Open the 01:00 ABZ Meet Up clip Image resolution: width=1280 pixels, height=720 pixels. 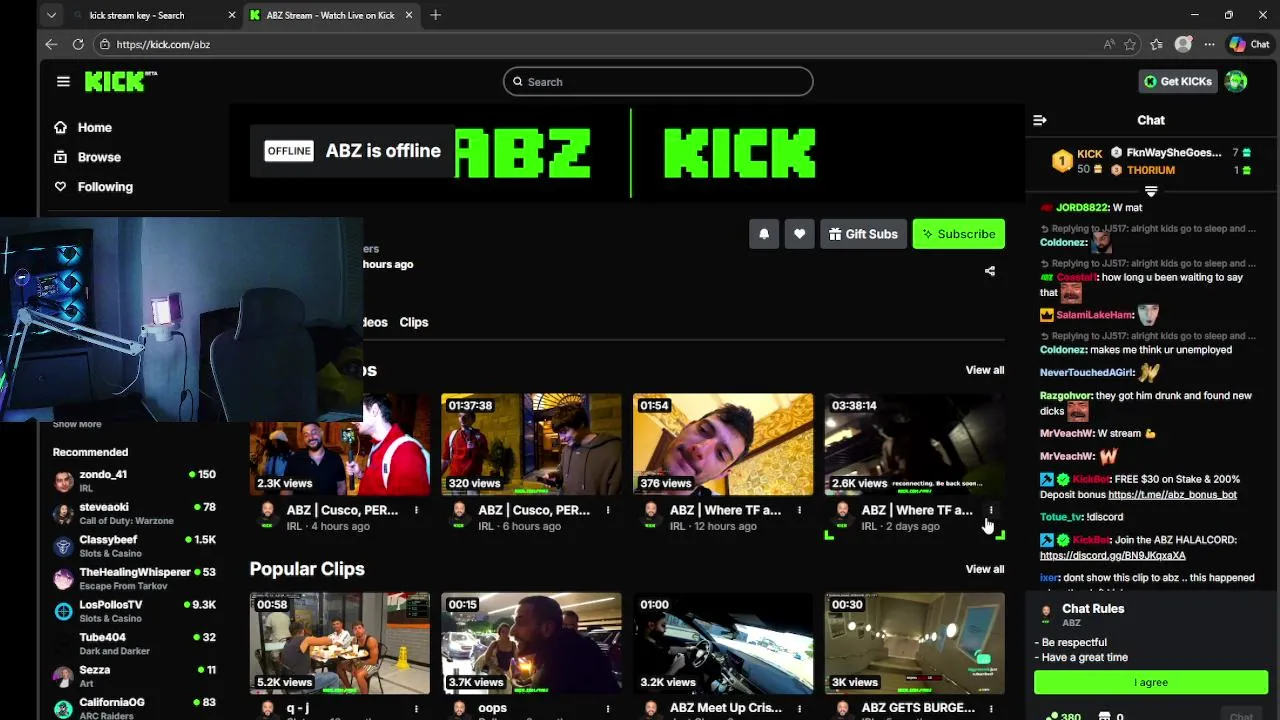tap(723, 643)
